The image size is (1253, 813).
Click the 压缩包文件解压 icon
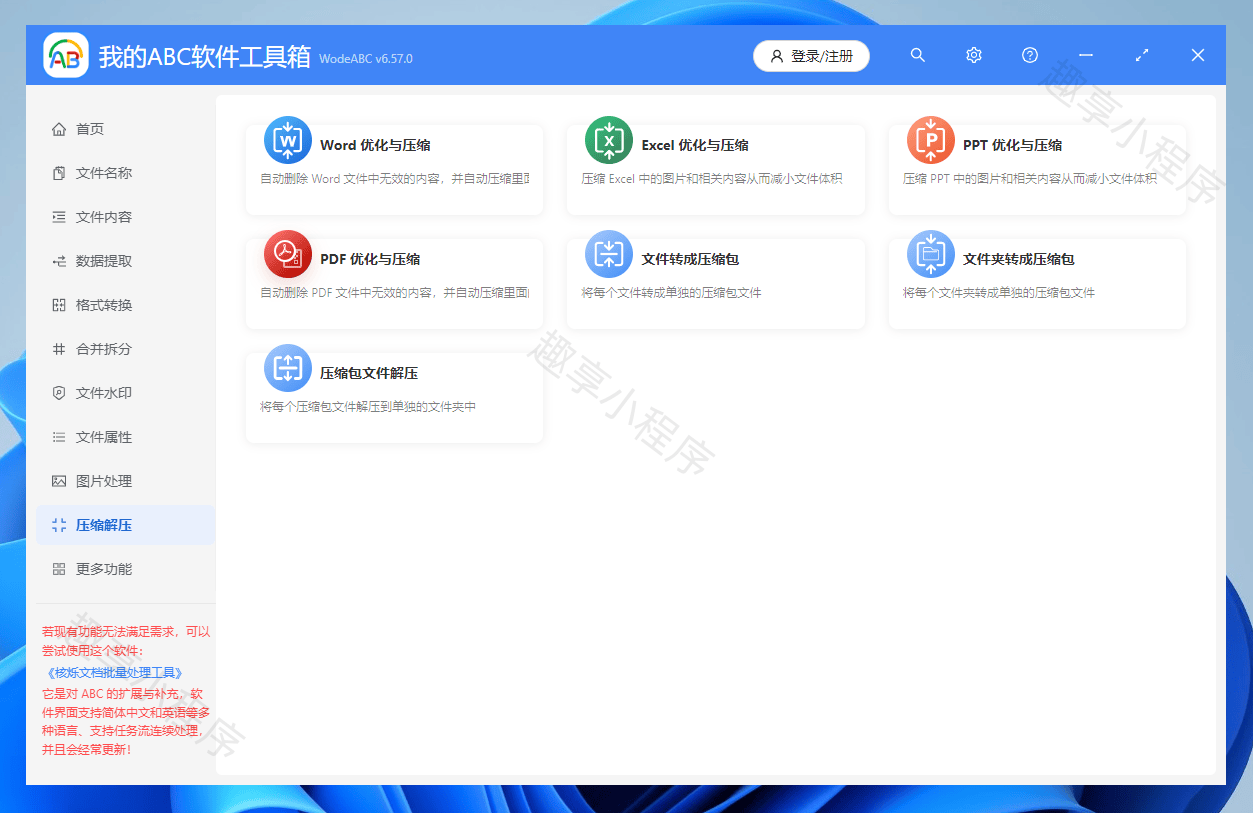pyautogui.click(x=288, y=368)
